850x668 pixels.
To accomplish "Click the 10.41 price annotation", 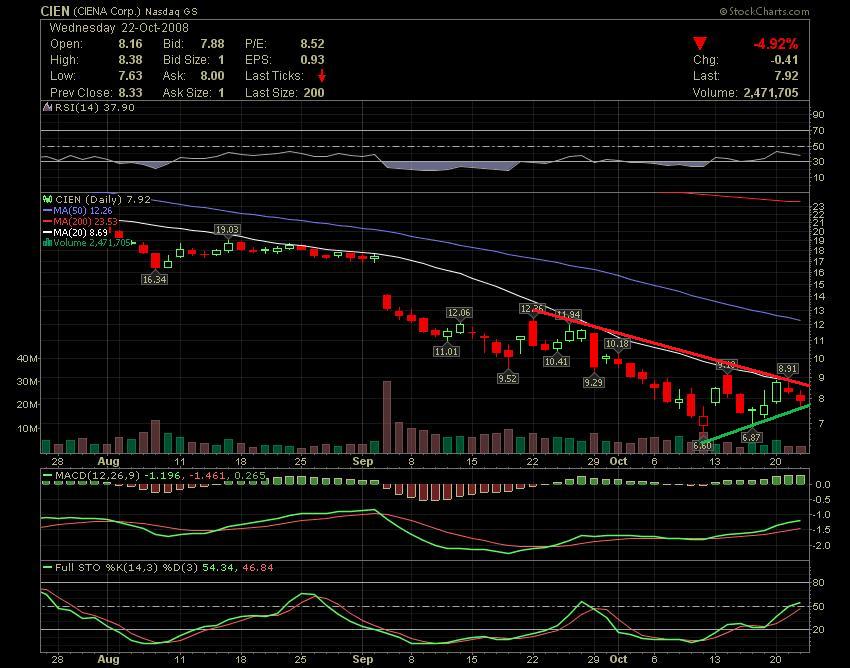I will (x=556, y=361).
